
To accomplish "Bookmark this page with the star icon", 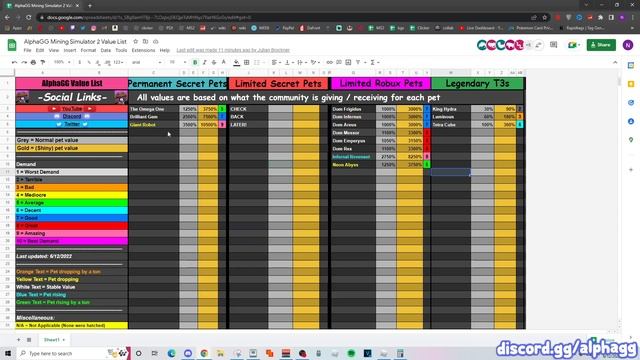I will (x=544, y=18).
